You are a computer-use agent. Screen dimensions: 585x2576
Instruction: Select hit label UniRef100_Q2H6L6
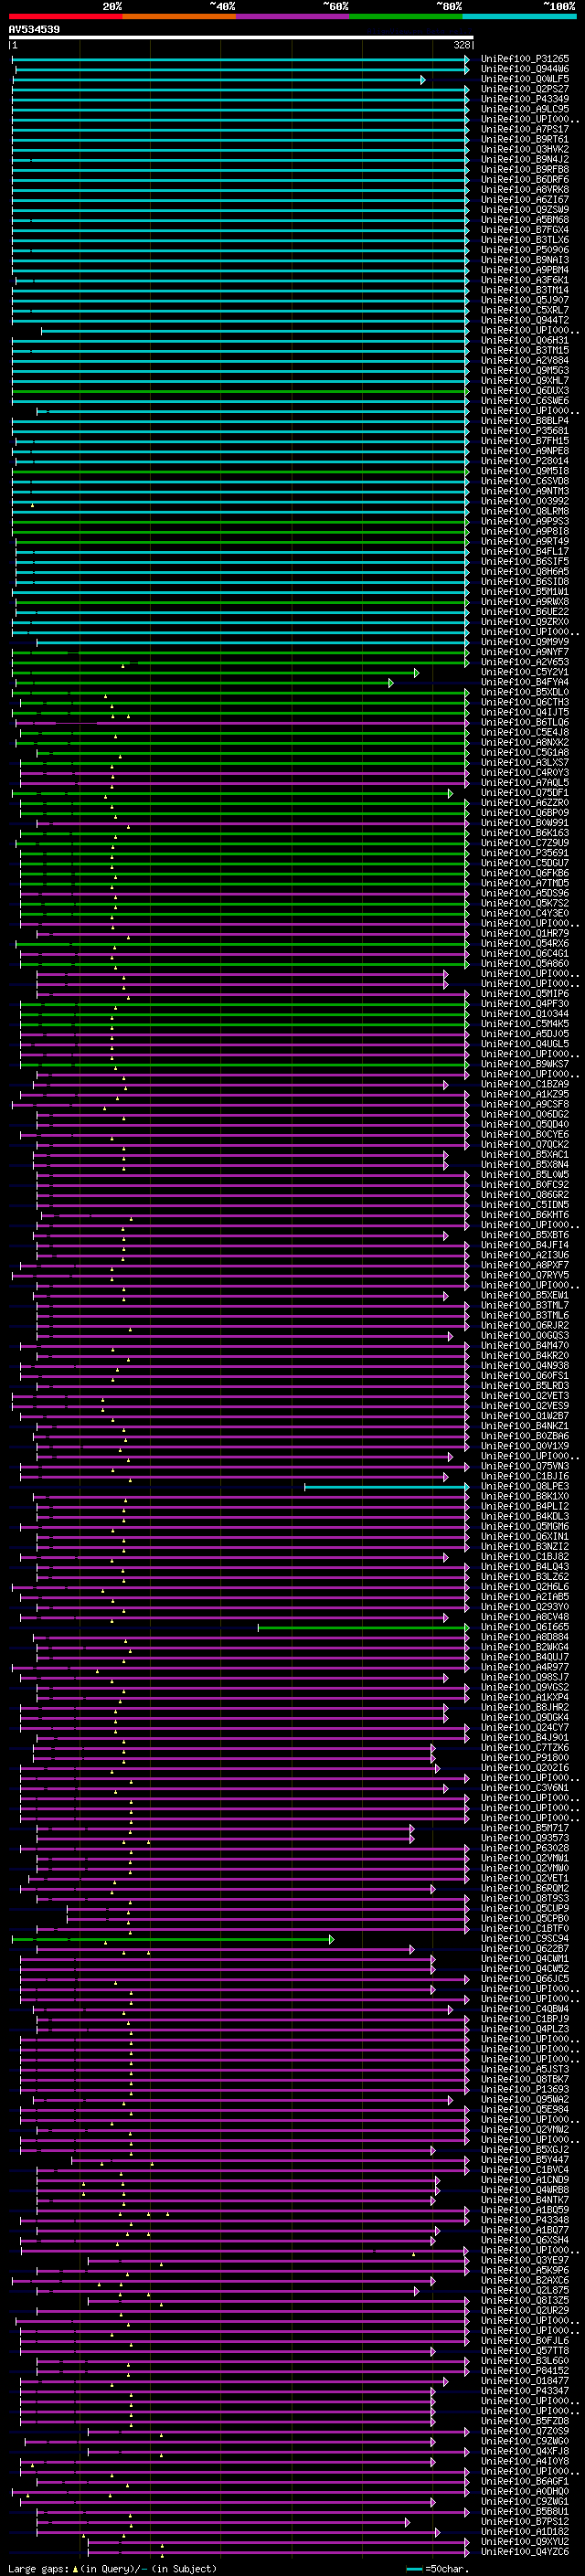click(525, 1587)
